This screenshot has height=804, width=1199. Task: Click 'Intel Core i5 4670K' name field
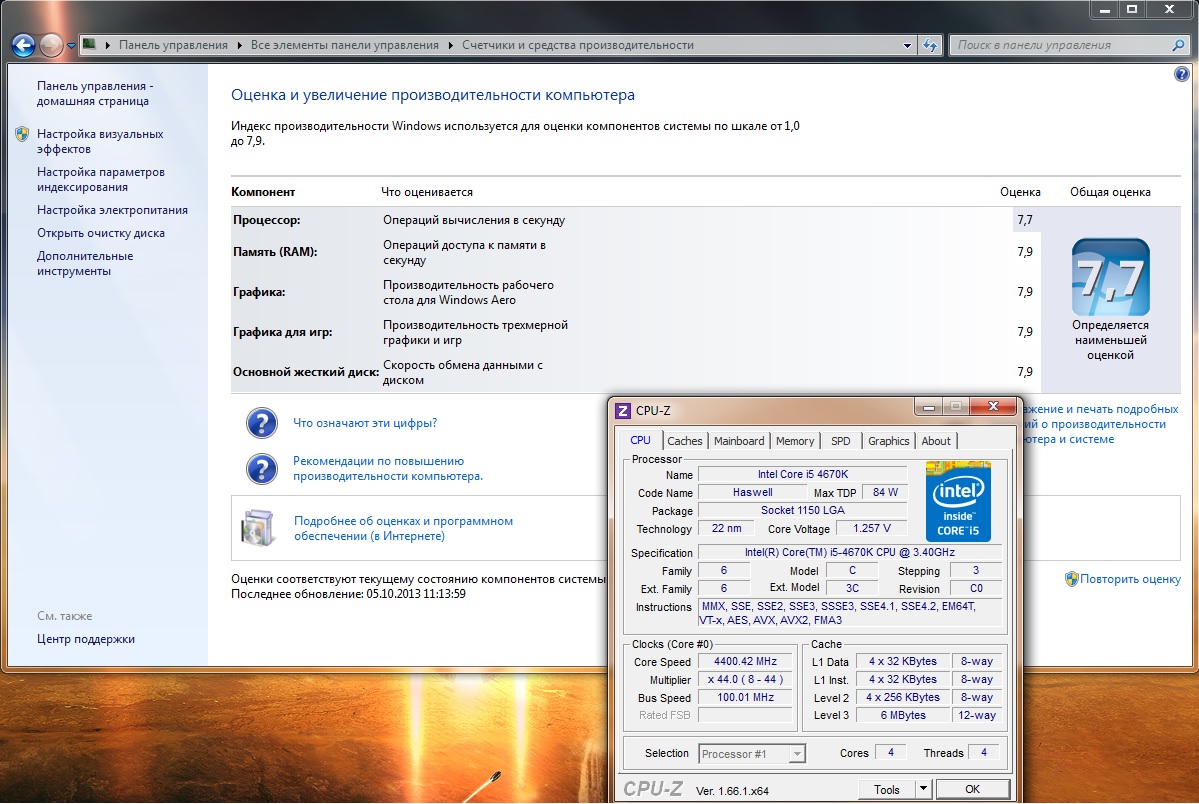tap(802, 474)
